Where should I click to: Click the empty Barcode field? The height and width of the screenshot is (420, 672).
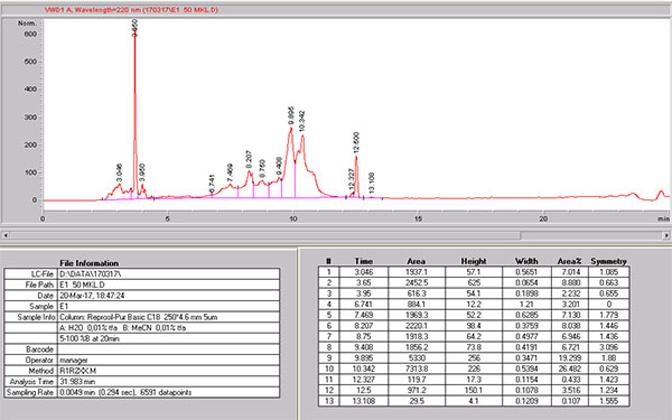click(x=168, y=349)
